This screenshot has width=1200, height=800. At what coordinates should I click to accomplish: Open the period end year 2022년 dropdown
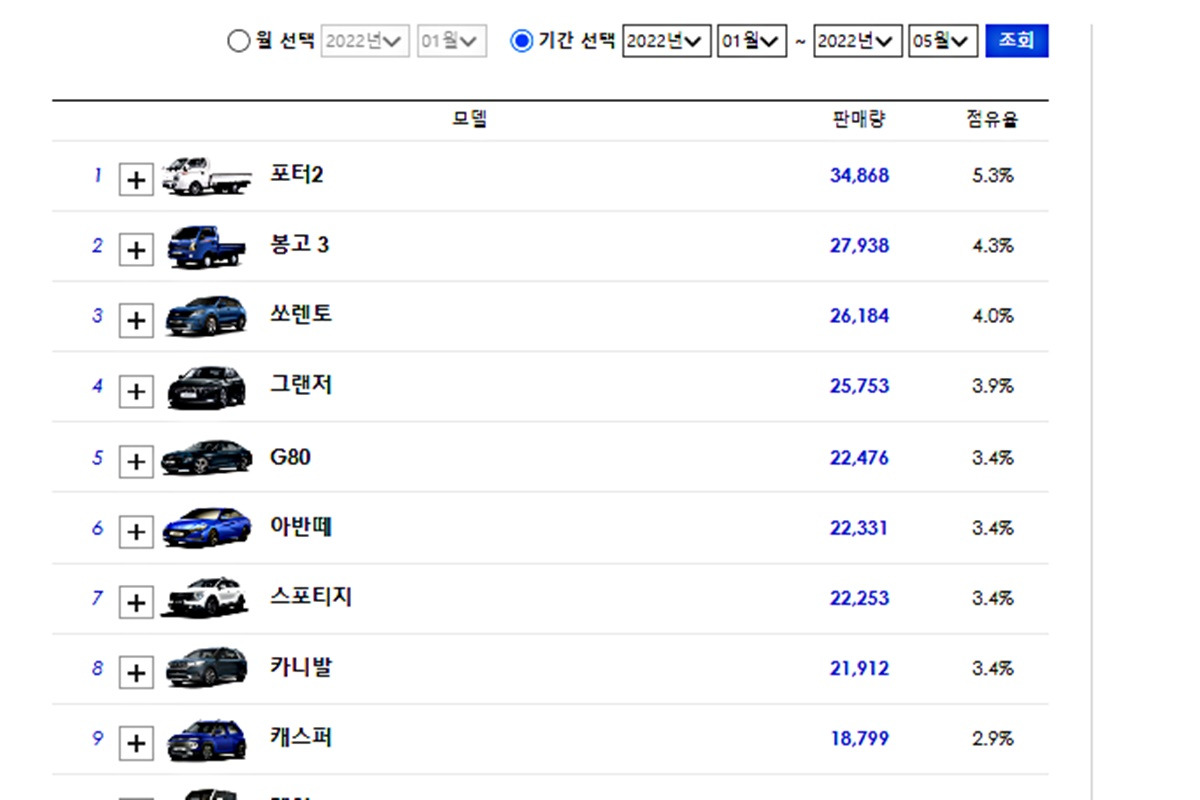pos(858,42)
